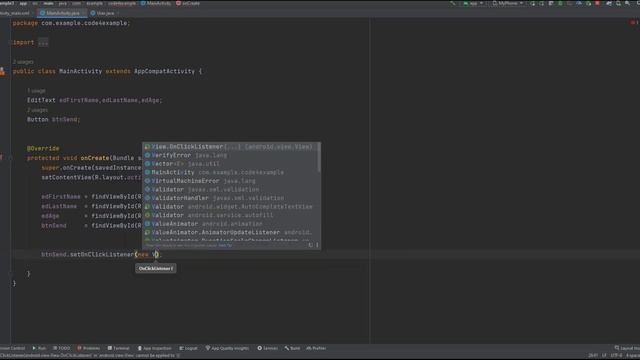Open the App Inspection tool window
Image resolution: width=640 pixels, height=360 pixels.
(154, 348)
